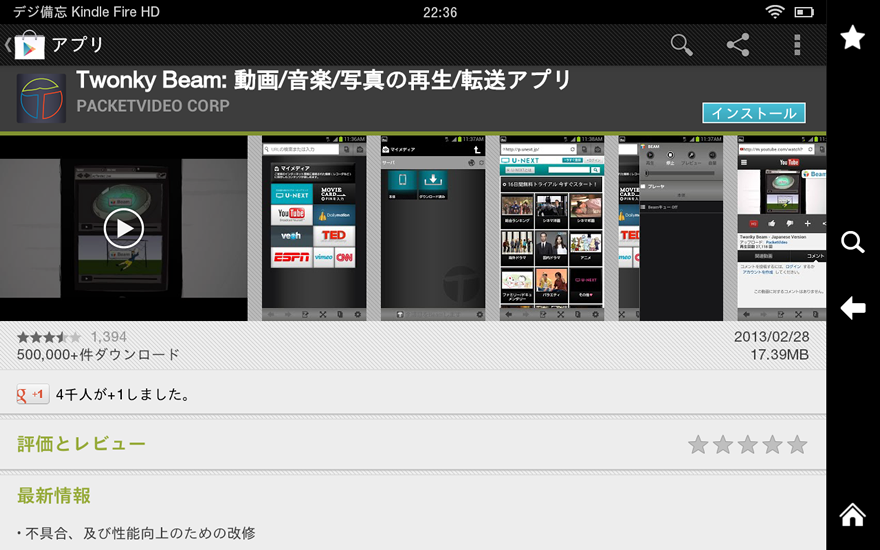Tap the side bar search icon
The image size is (880, 550).
point(852,242)
